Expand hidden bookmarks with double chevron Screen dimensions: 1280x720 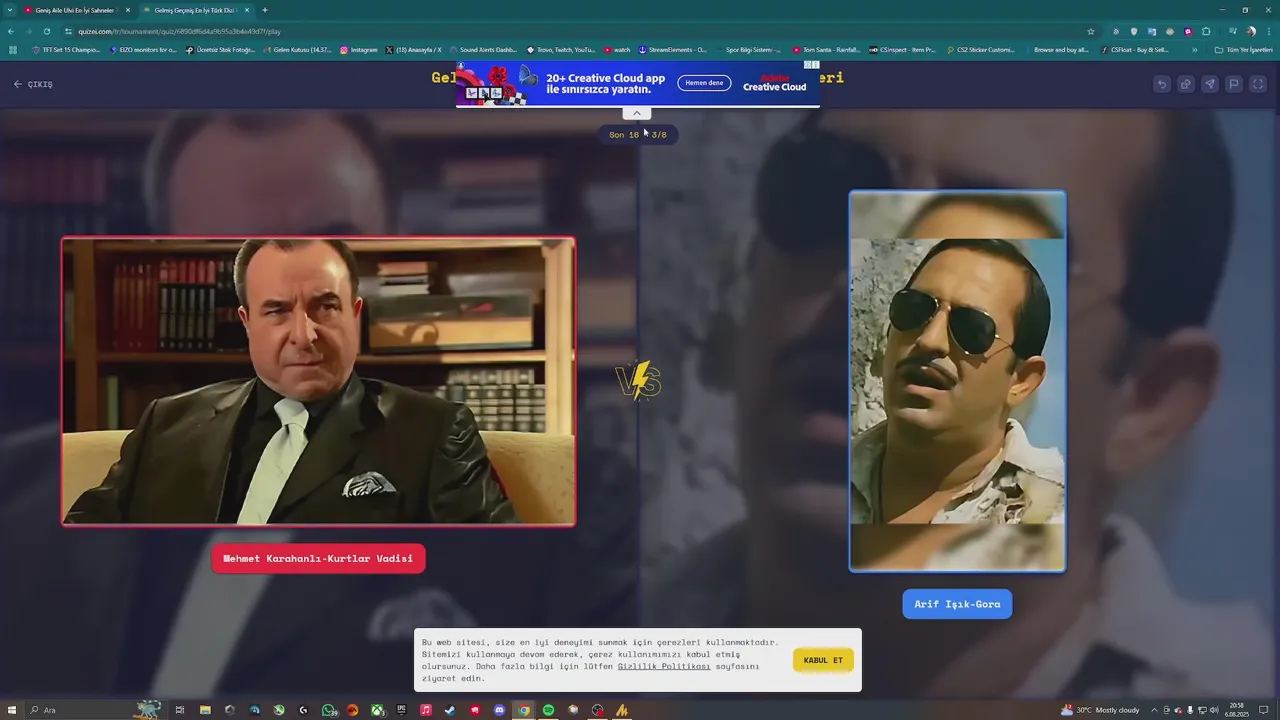pos(1194,49)
